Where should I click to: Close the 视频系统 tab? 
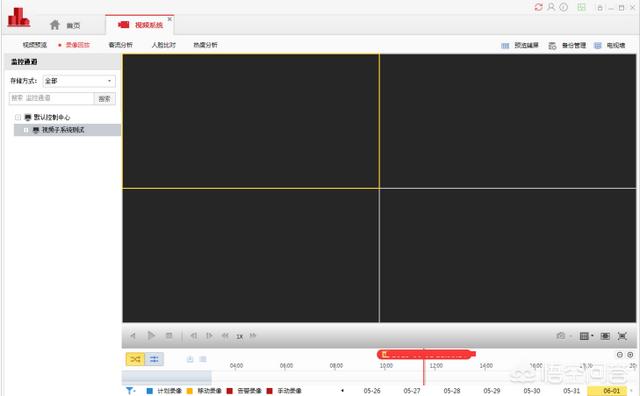point(170,19)
